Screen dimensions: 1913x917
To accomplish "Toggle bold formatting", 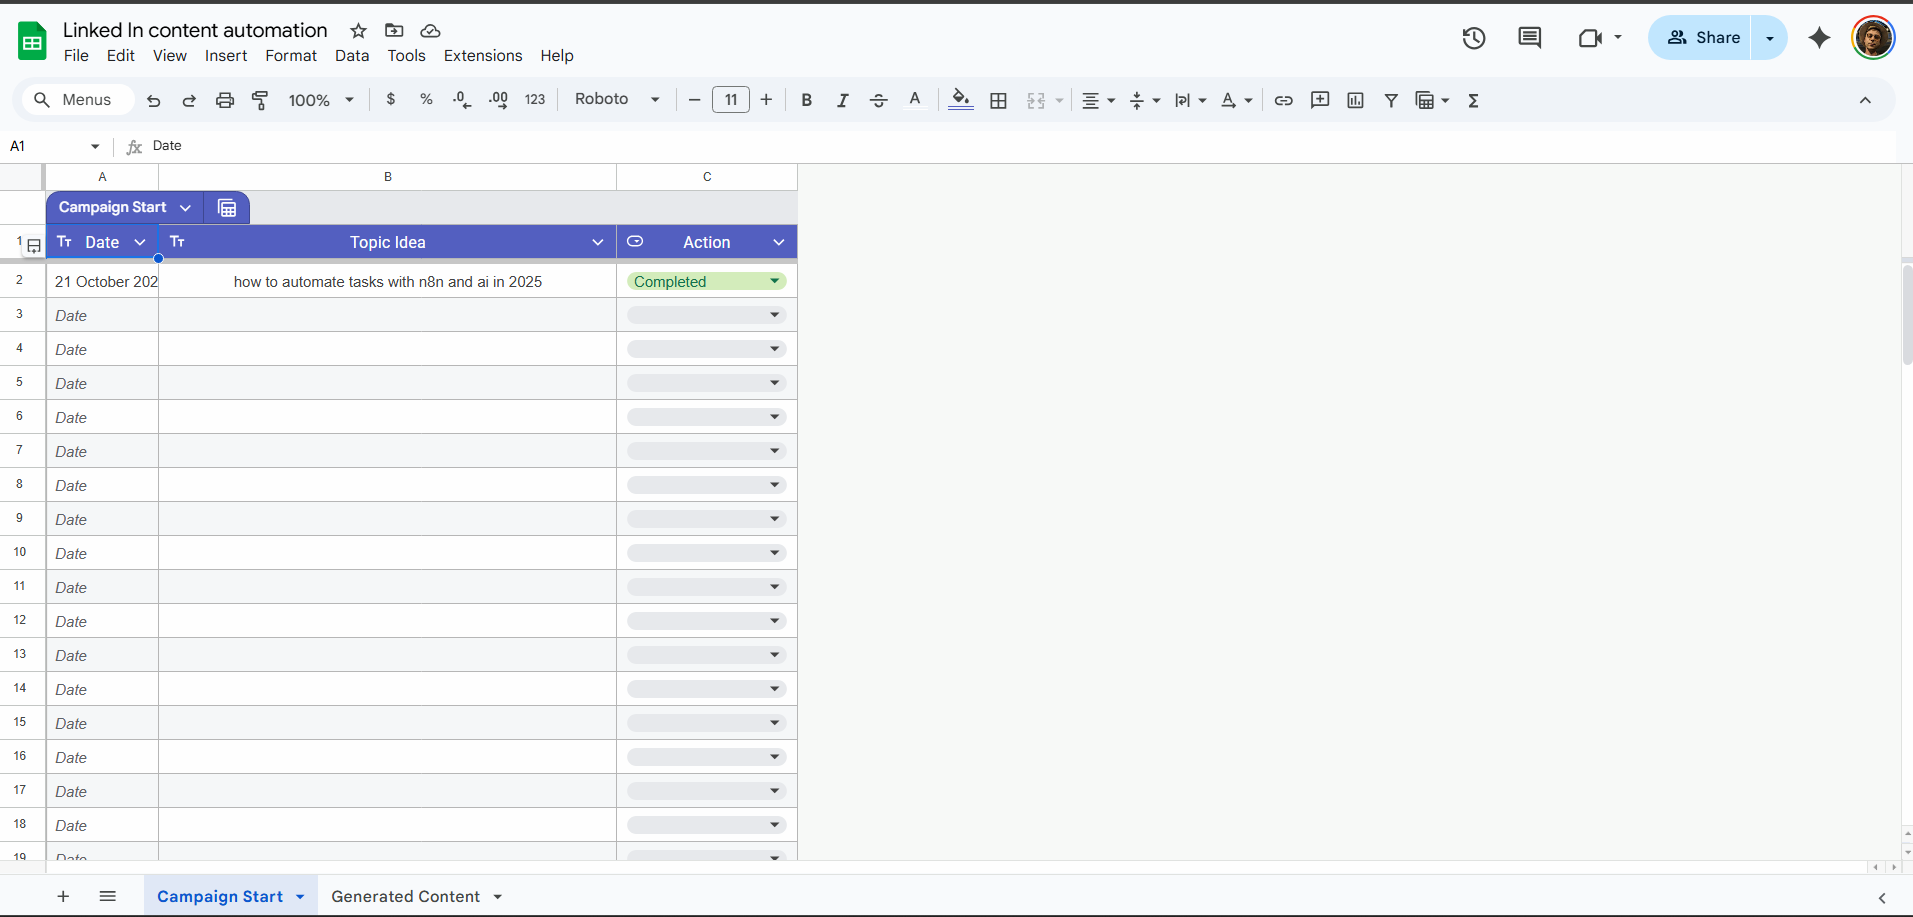I will click(x=806, y=100).
